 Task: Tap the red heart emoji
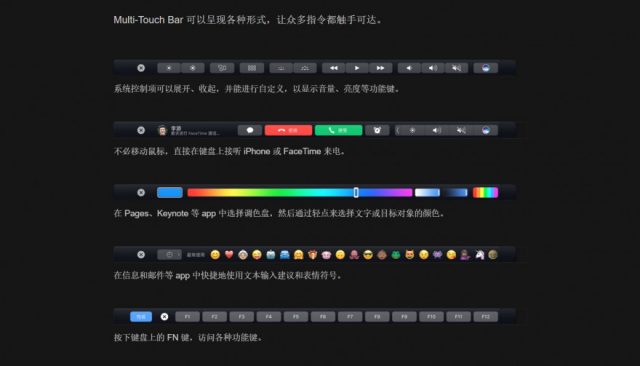229,255
